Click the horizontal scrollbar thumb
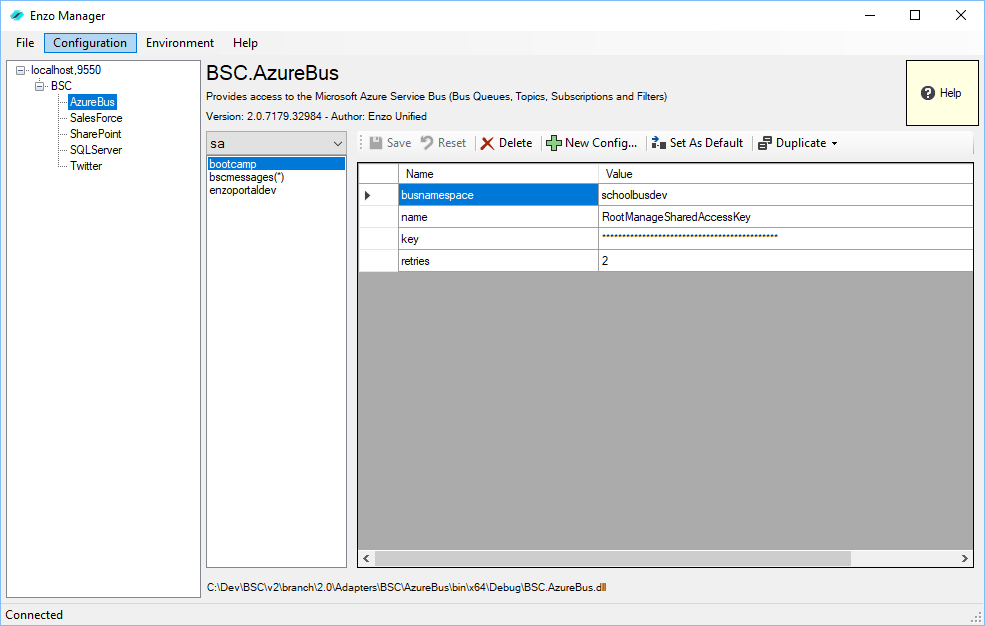 pyautogui.click(x=612, y=558)
